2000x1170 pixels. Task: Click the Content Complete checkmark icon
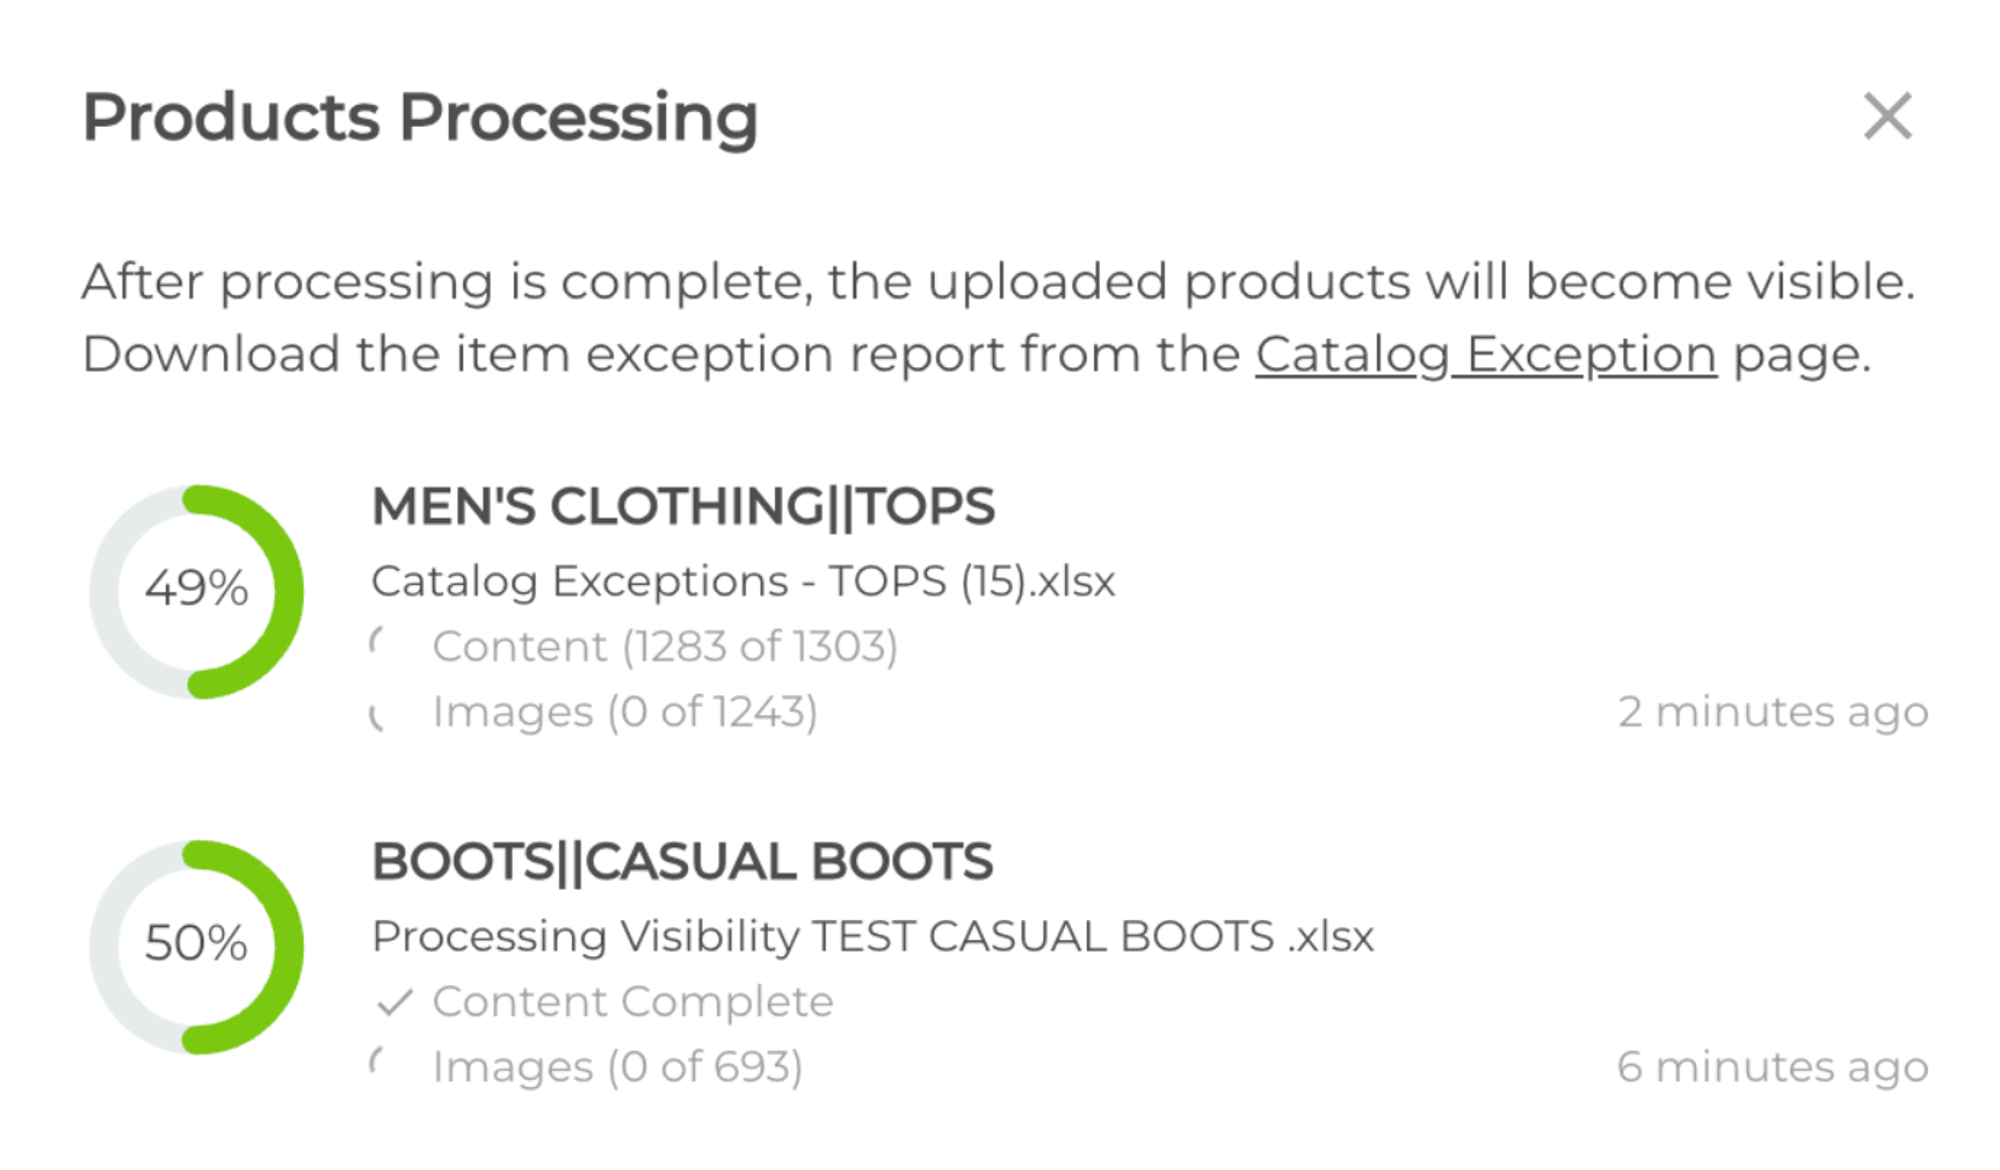pos(395,1002)
